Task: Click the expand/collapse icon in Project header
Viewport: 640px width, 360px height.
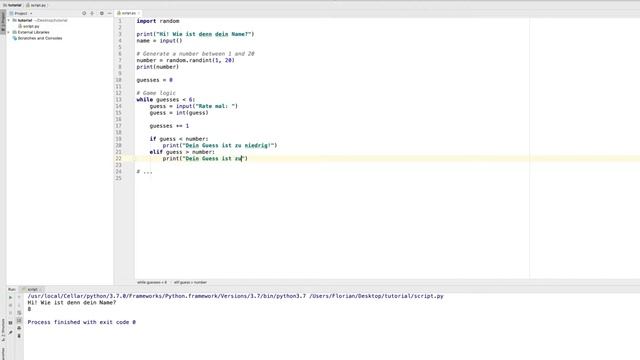Action: 92,13
